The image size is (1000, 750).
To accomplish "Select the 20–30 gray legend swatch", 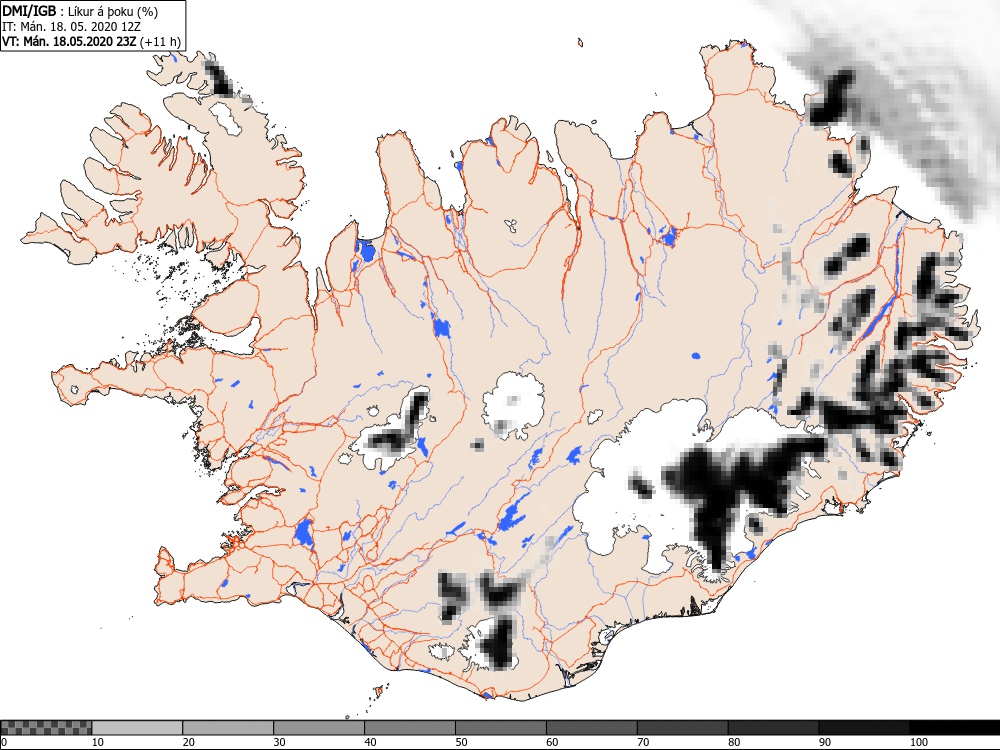I will click(228, 728).
